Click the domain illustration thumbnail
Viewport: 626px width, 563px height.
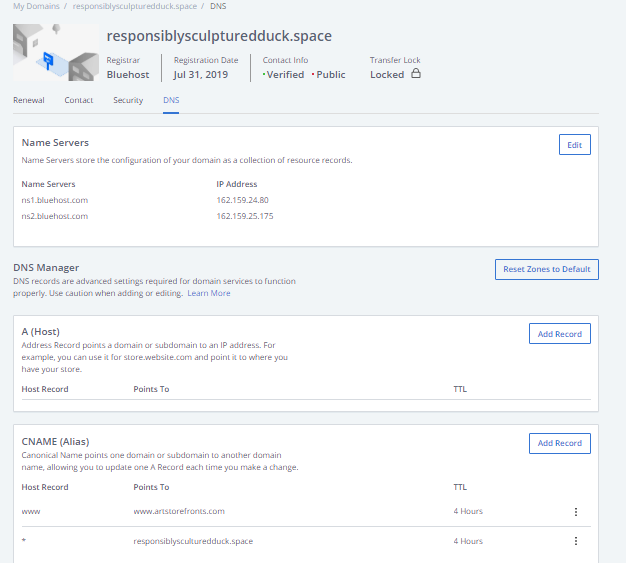56,52
